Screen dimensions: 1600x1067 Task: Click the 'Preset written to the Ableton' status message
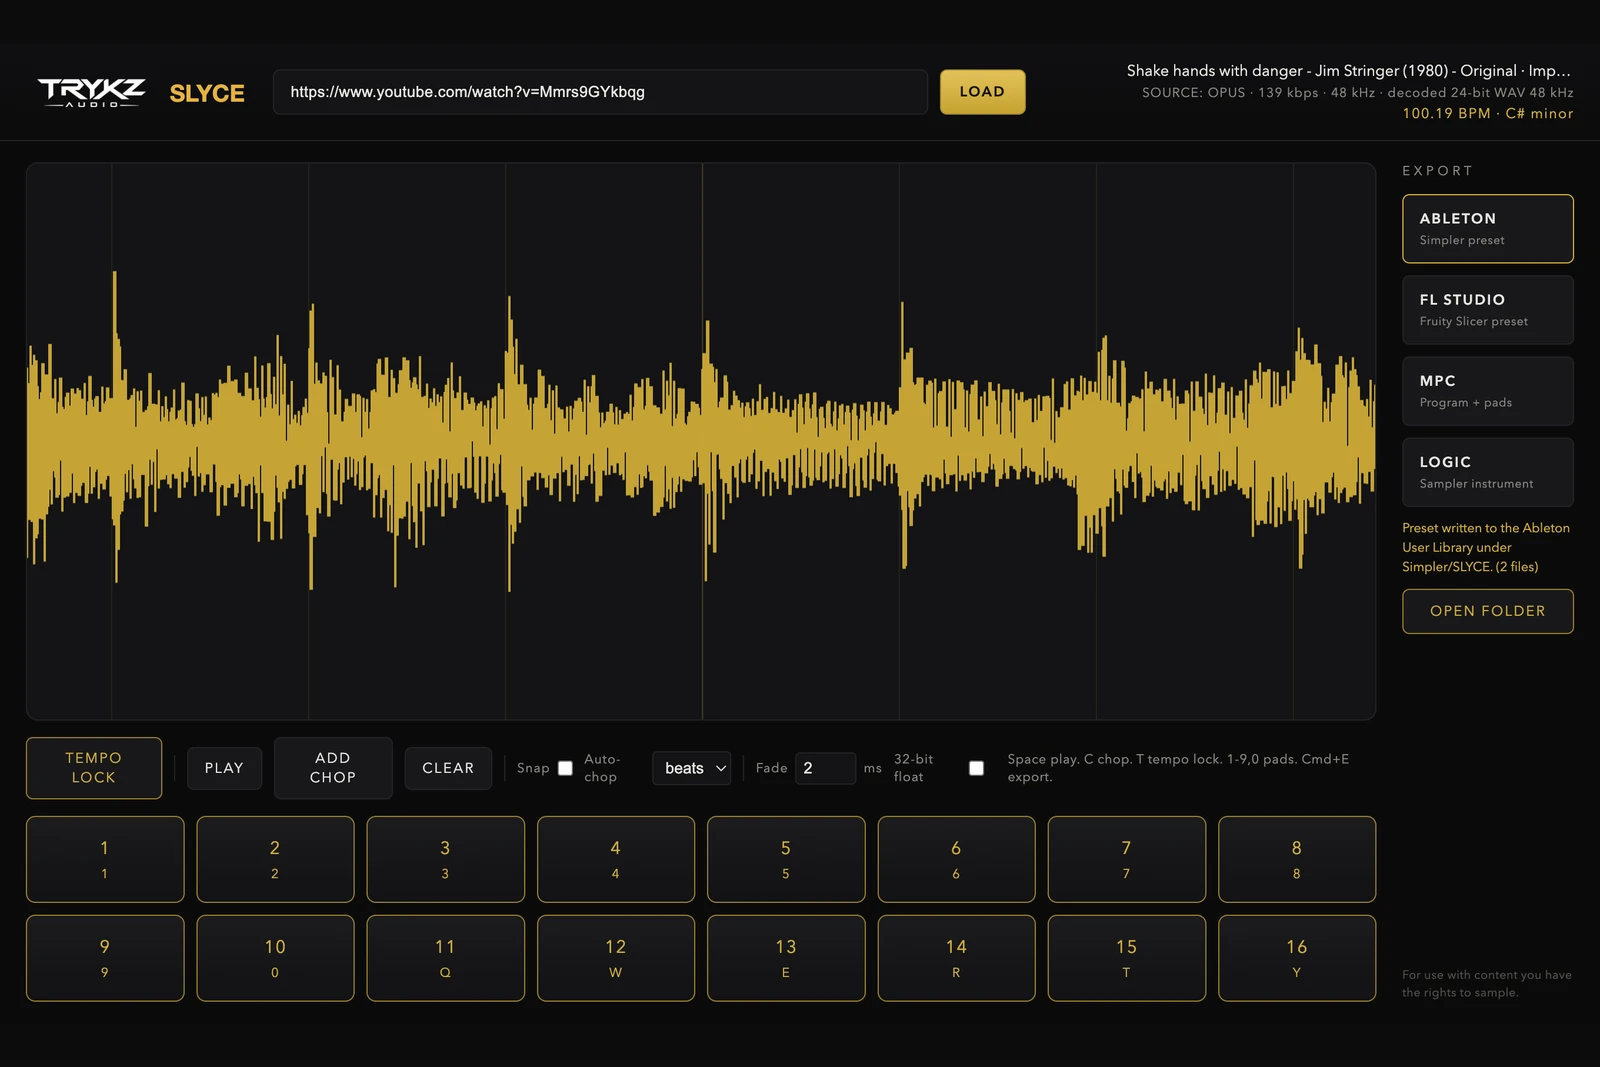pyautogui.click(x=1485, y=547)
